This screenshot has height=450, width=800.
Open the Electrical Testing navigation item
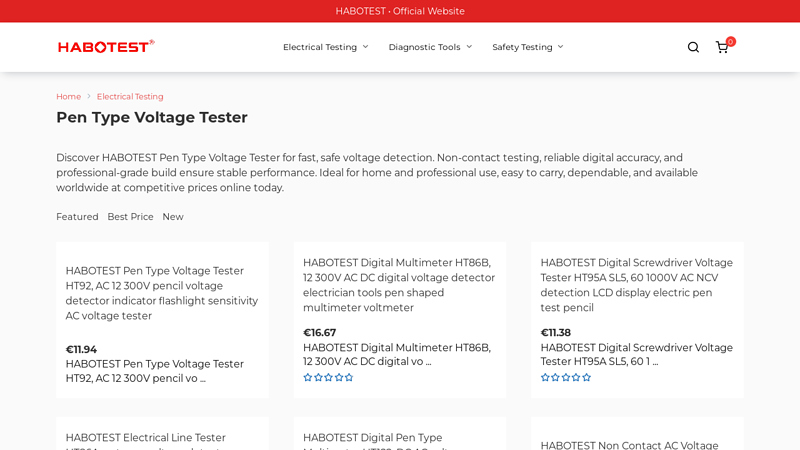pos(320,47)
